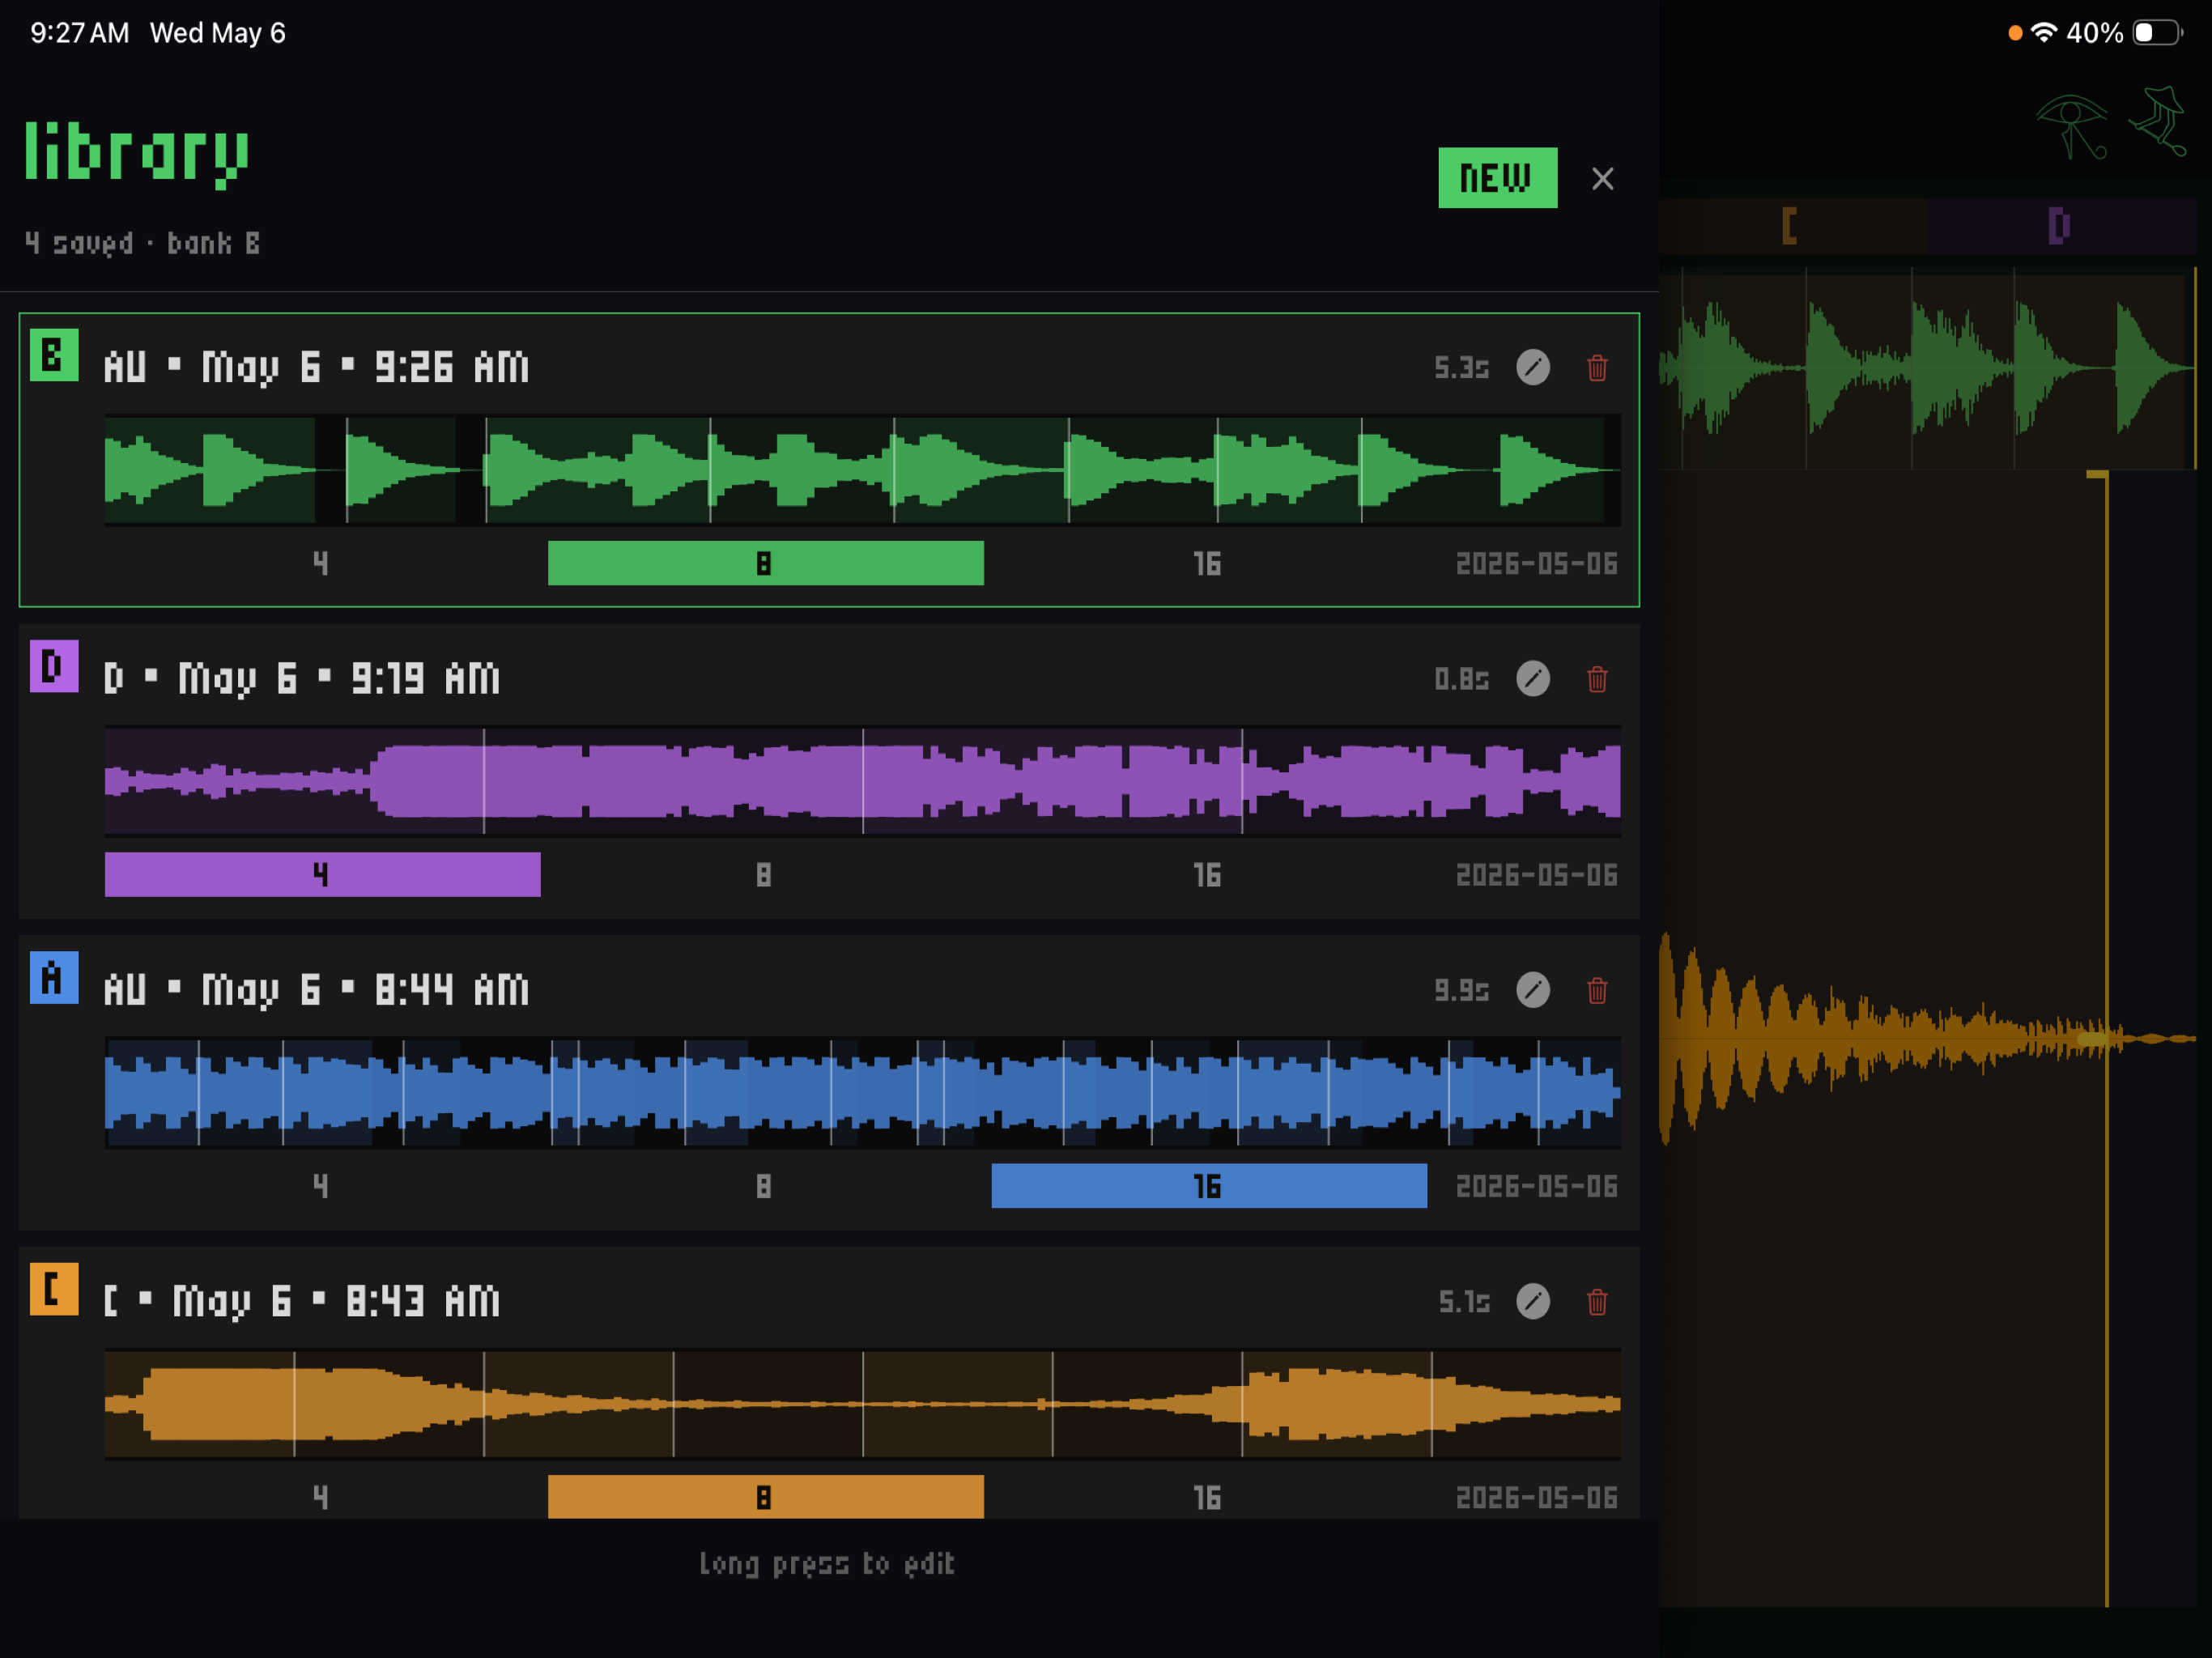Edit the 8:44 AM recording name
This screenshot has height=1658, width=2212.
click(x=1532, y=990)
